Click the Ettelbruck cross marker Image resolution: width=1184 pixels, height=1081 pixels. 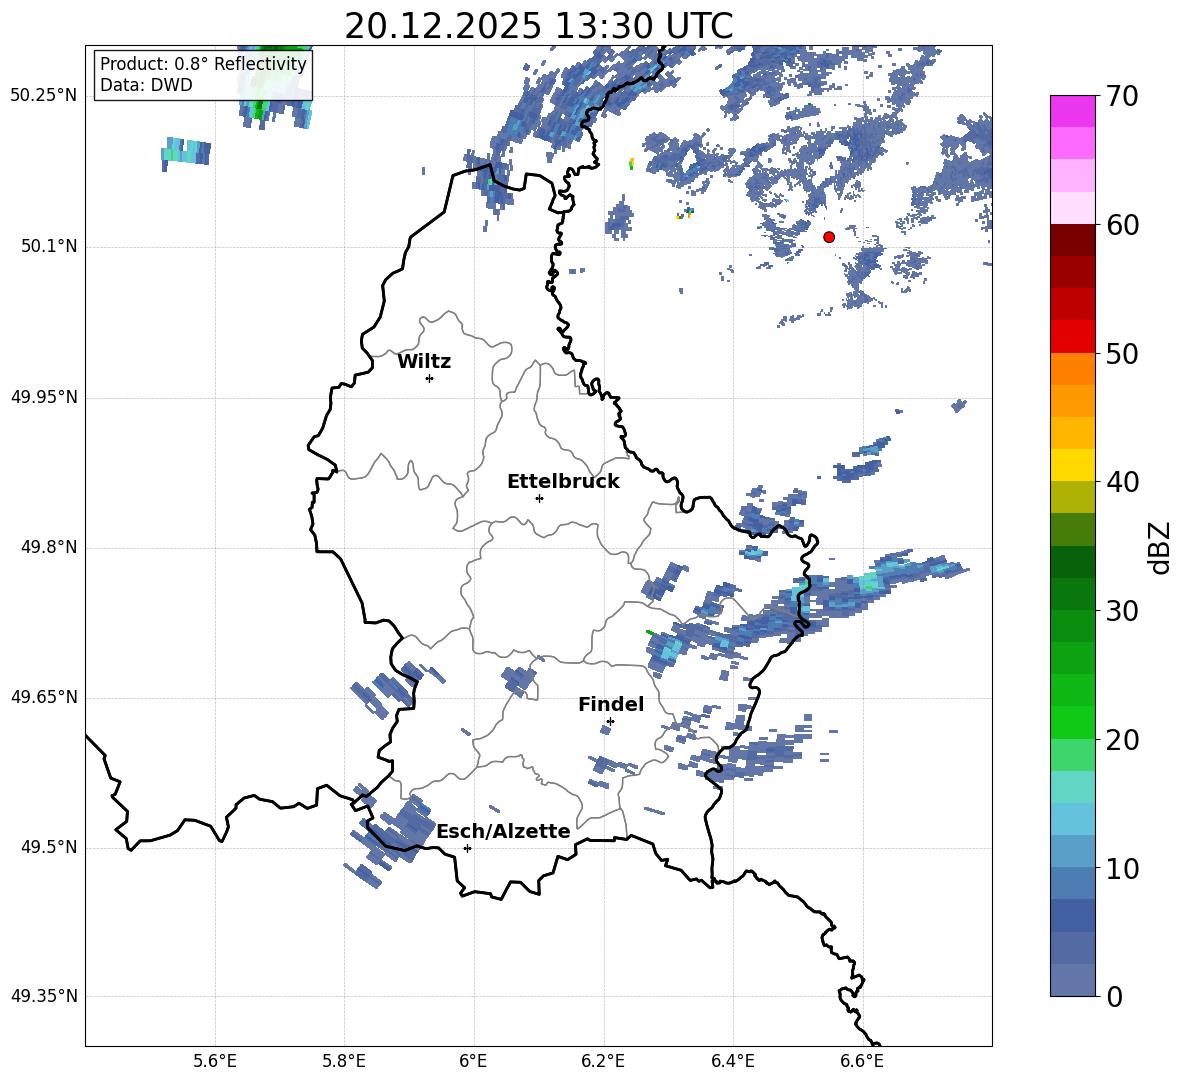[x=539, y=498]
